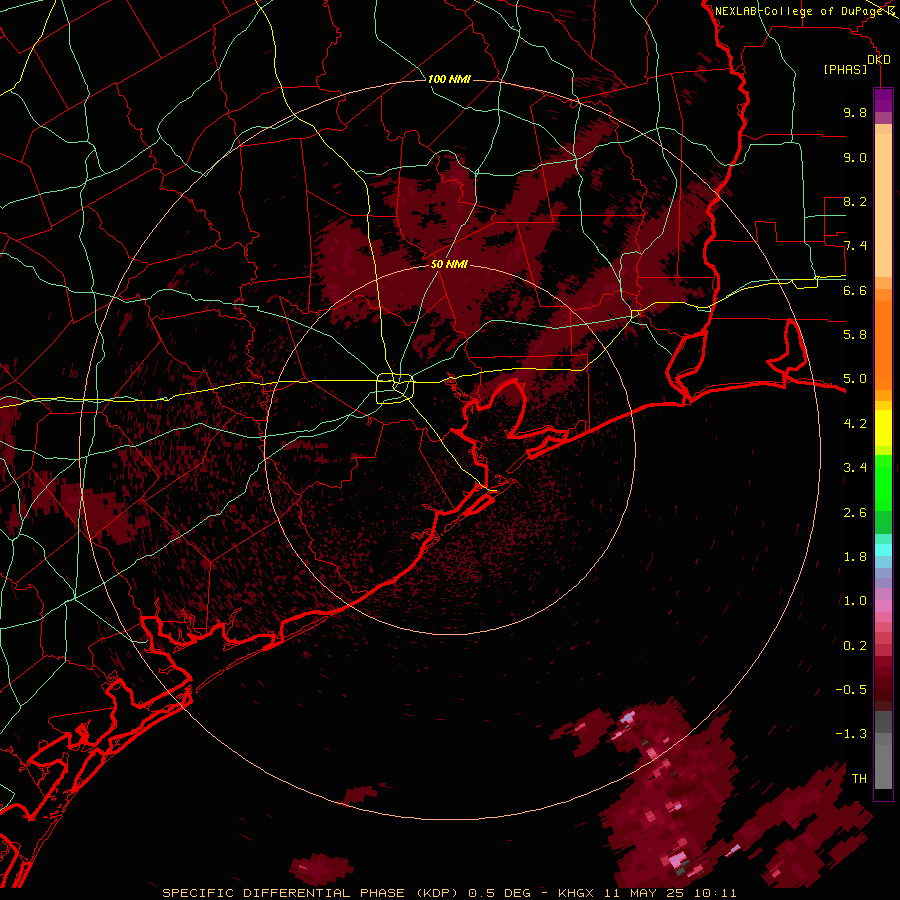Click the 50 NMI range ring label
Screen dimensions: 900x900
(449, 264)
